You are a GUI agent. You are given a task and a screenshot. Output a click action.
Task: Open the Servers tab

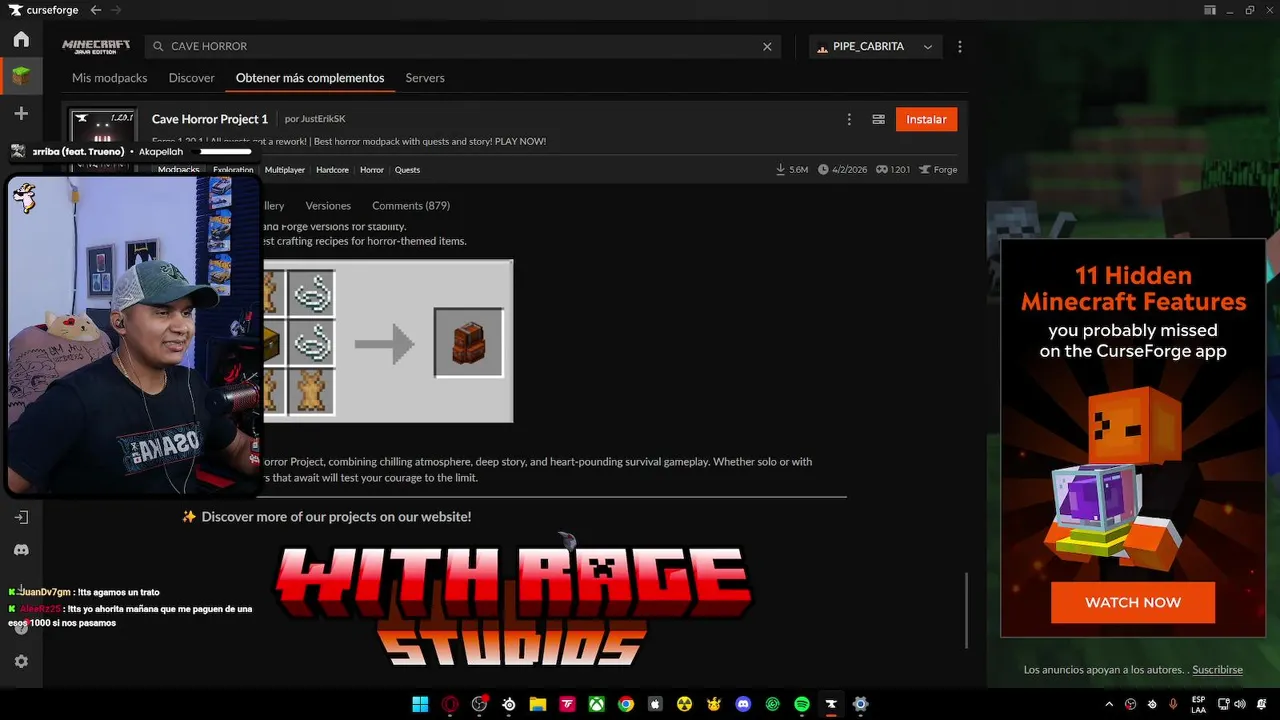425,78
